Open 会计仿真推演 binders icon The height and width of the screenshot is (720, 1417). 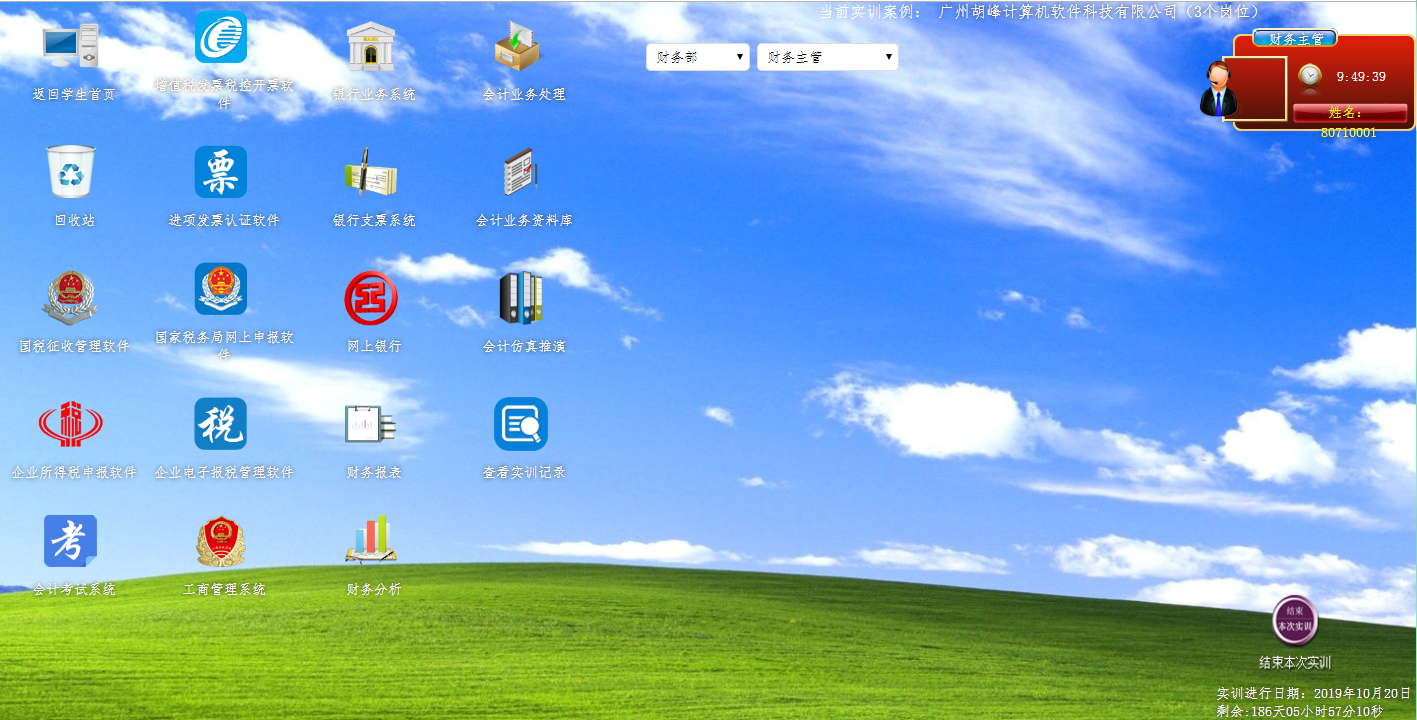(x=521, y=298)
